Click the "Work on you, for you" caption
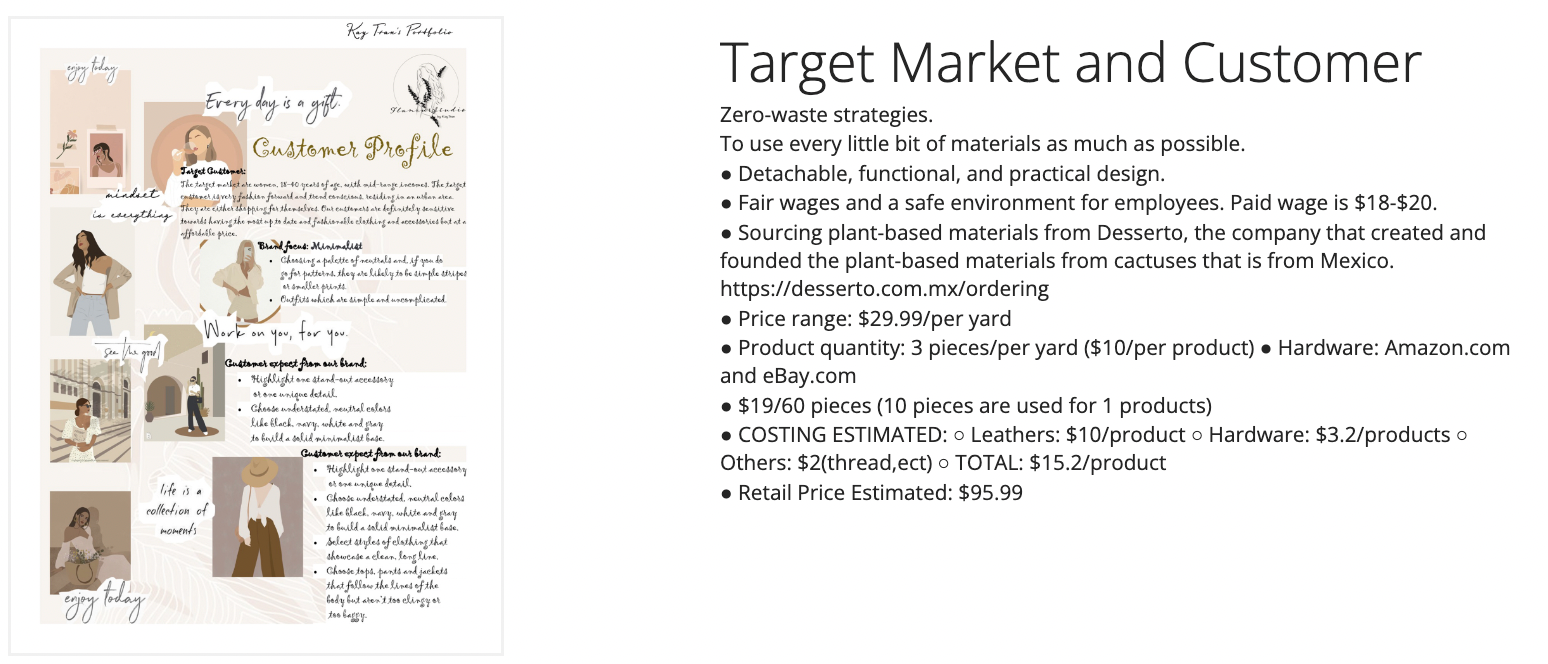The image size is (1548, 664). point(276,331)
